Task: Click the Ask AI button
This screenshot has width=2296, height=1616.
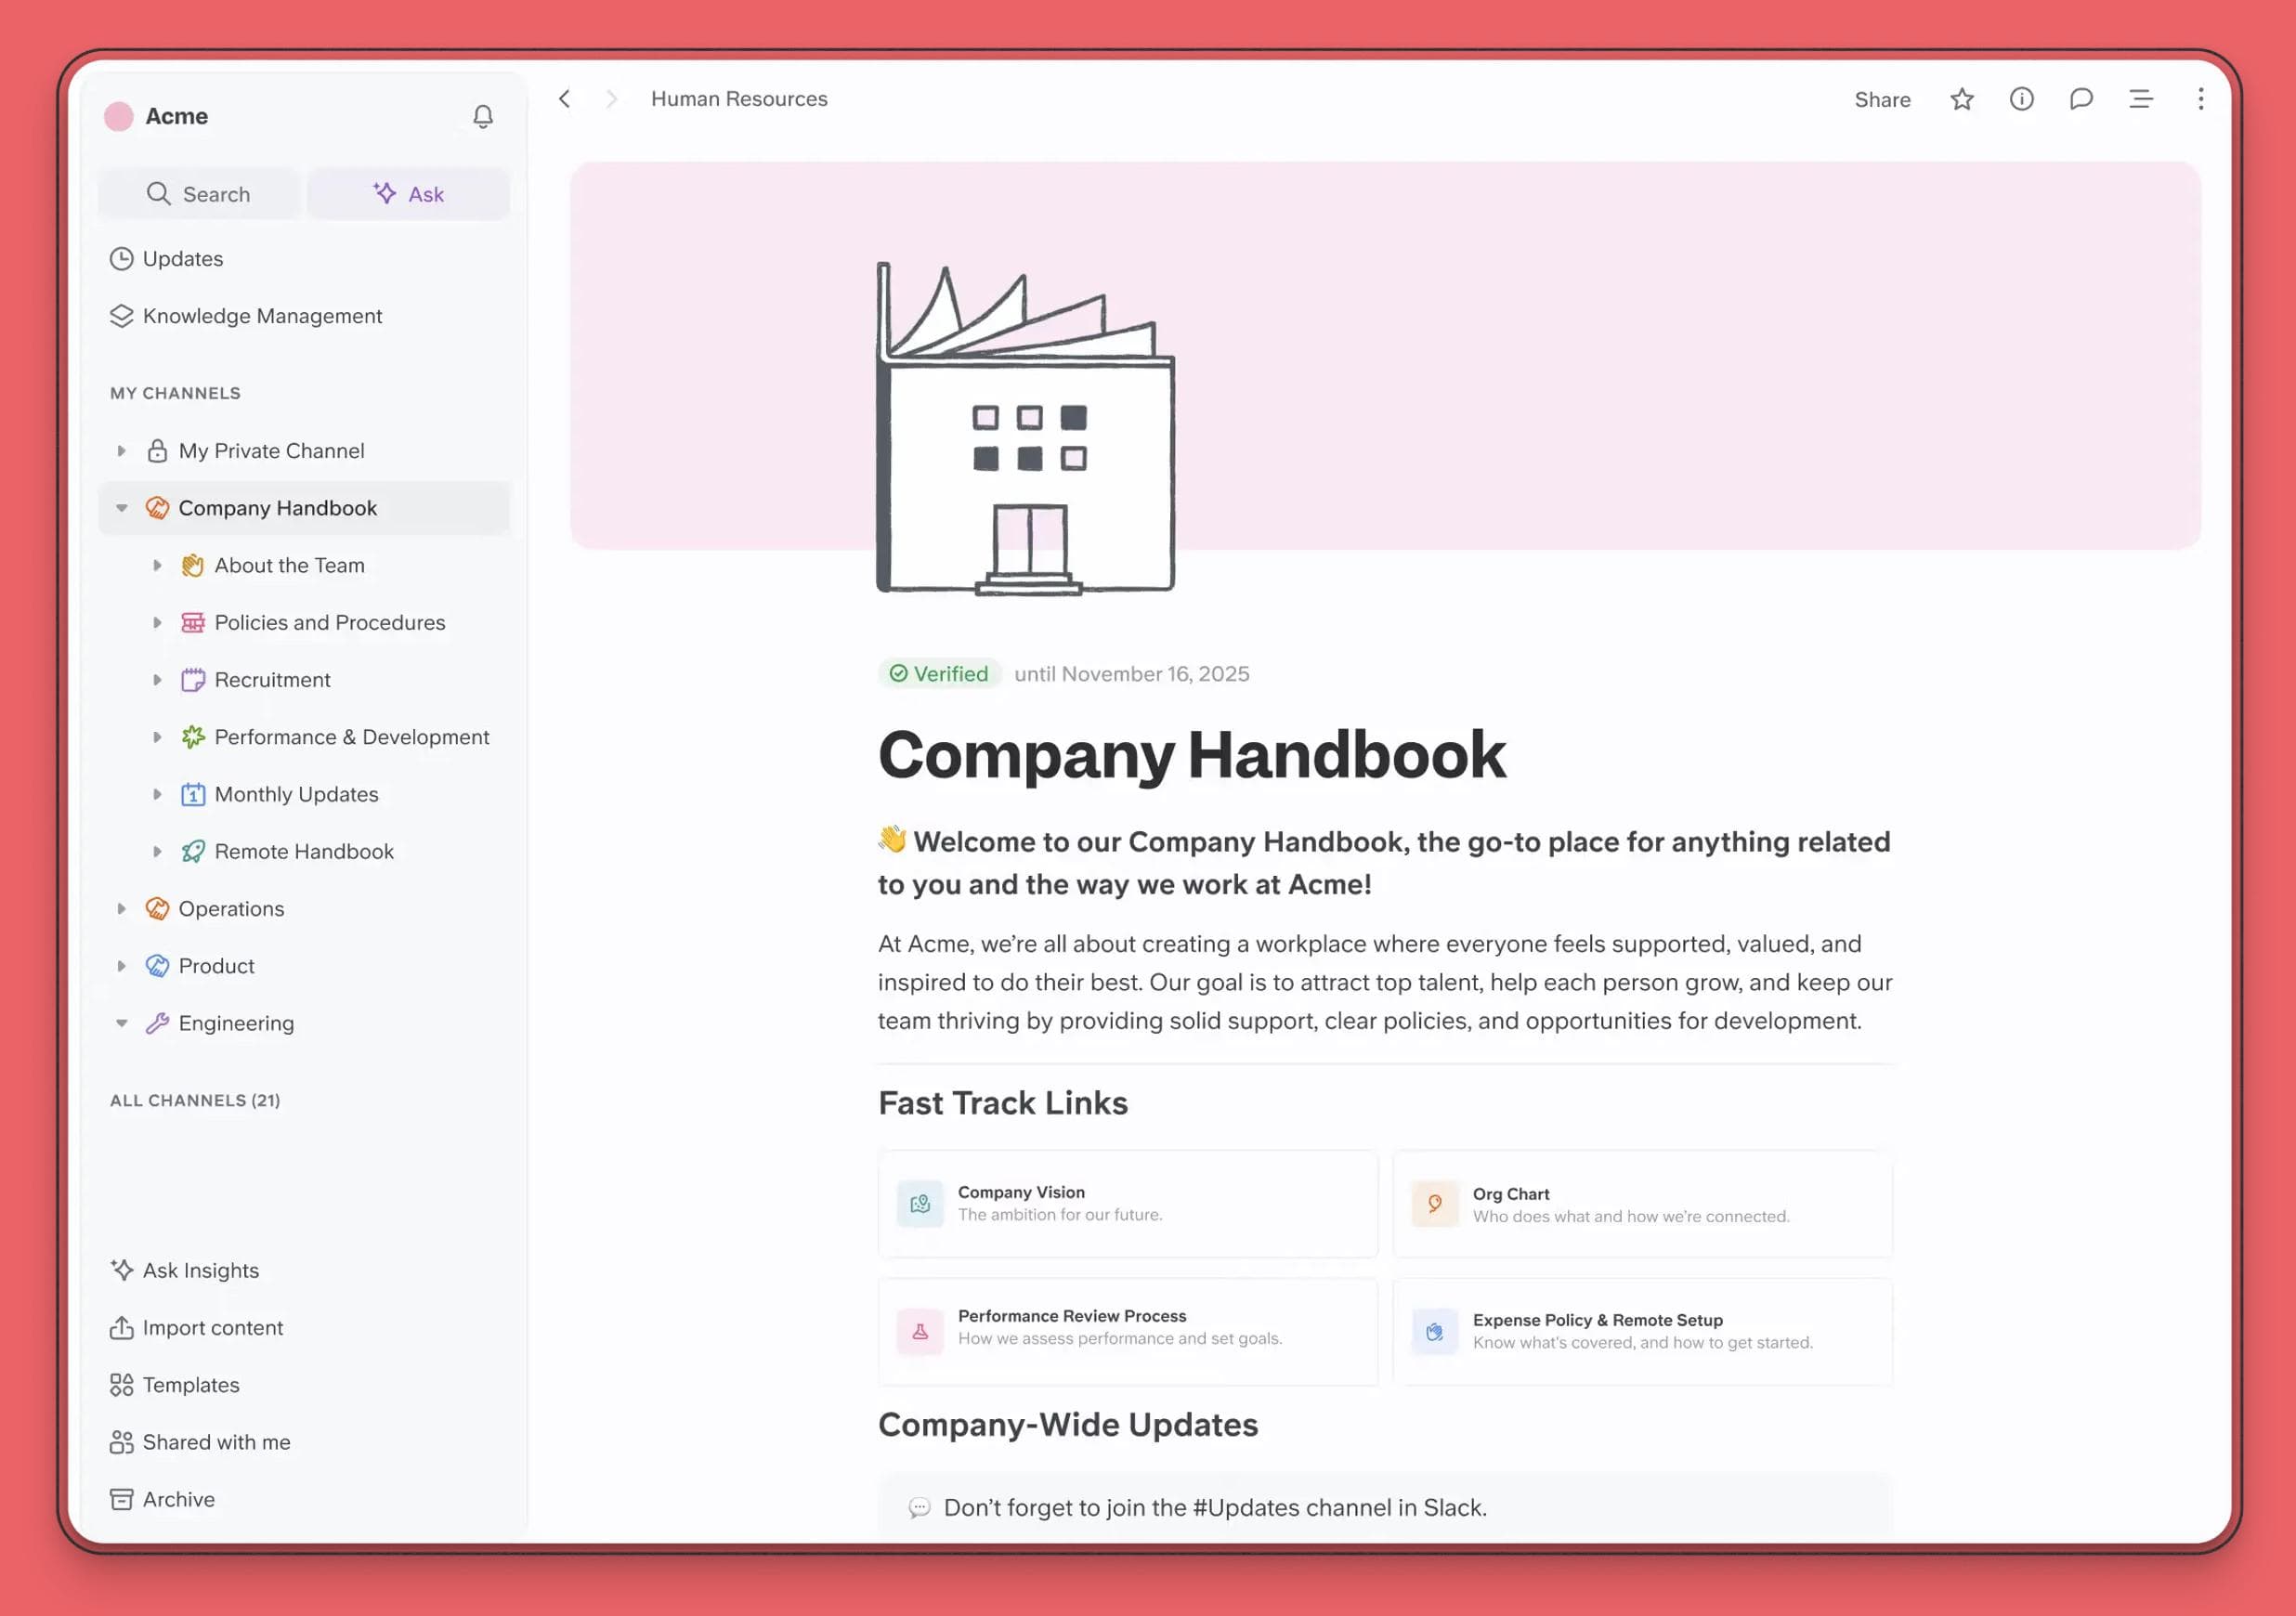Action: [x=409, y=194]
